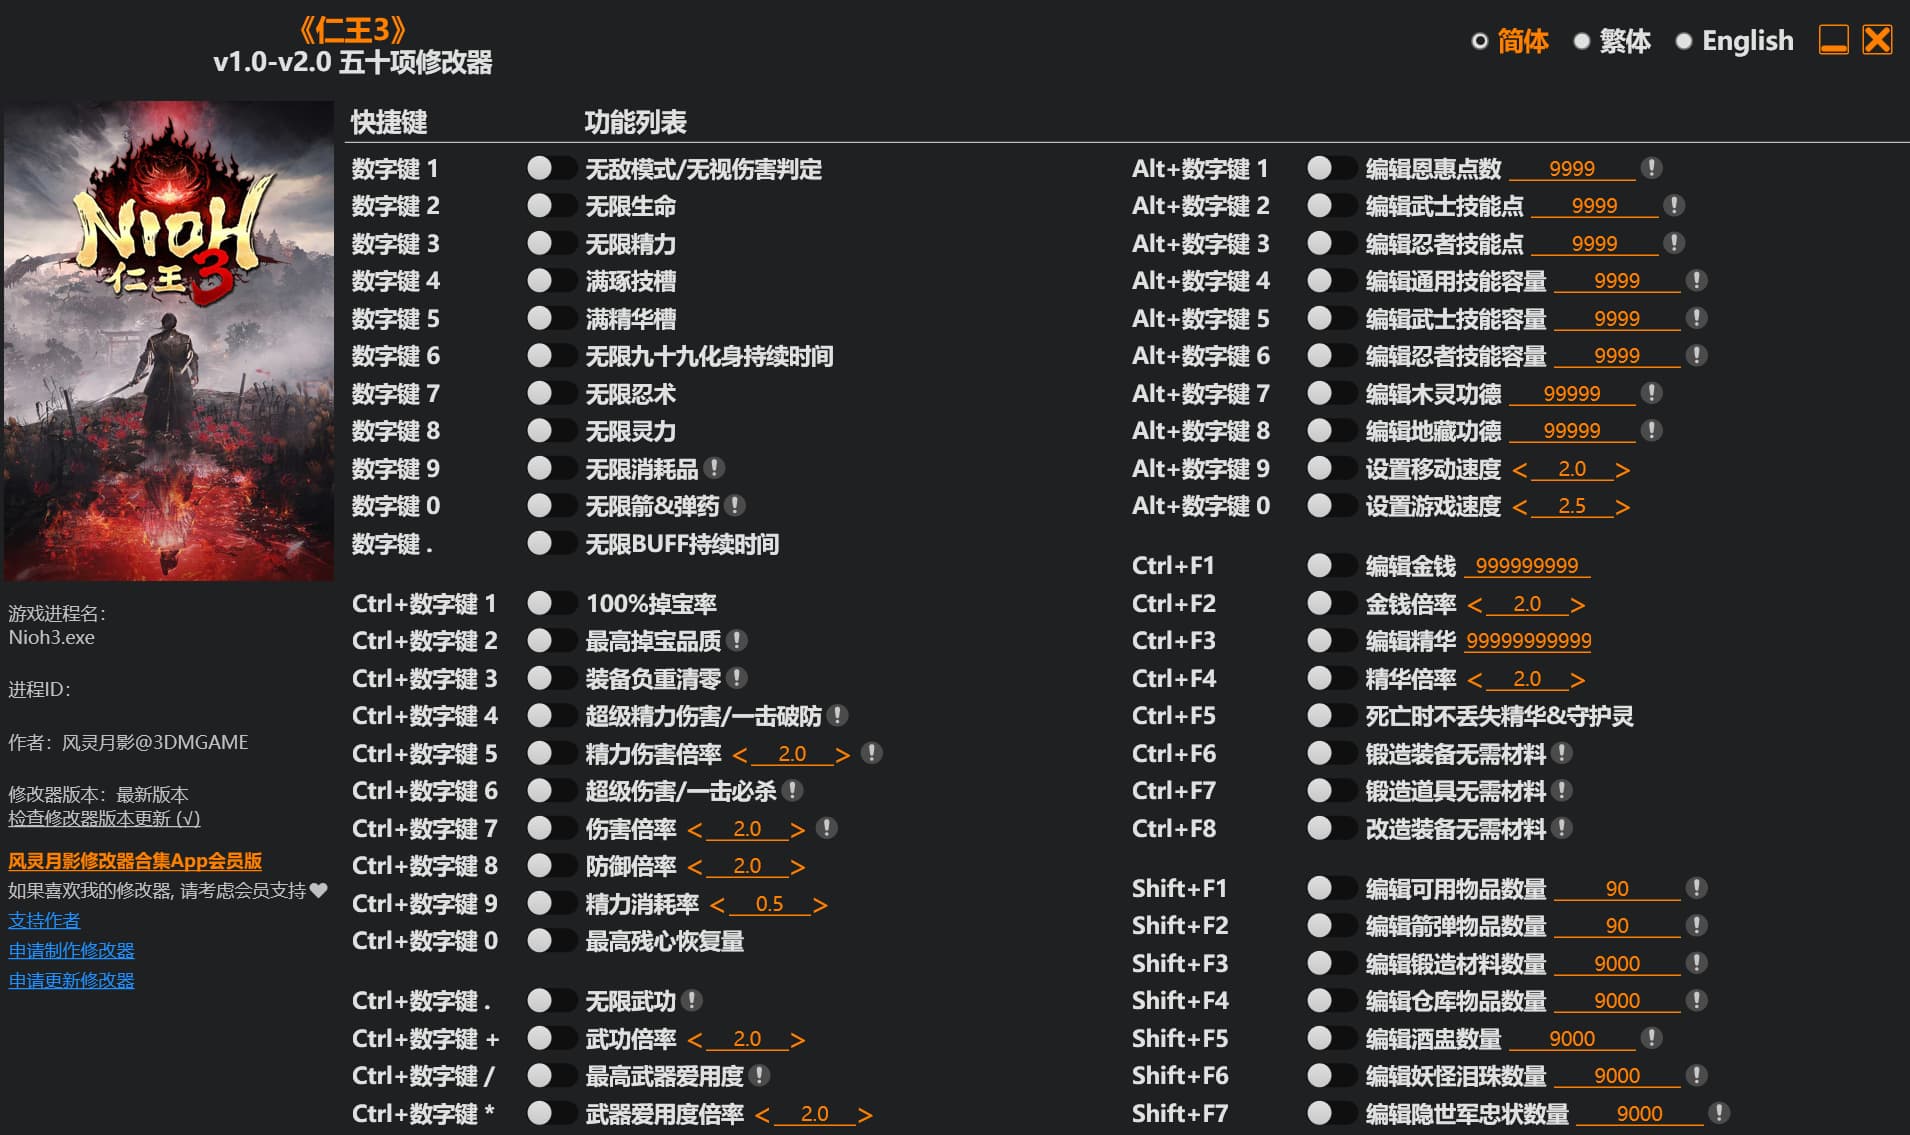Decrease 精华倍率 with left arrow
1910x1135 pixels.
[x=1475, y=679]
